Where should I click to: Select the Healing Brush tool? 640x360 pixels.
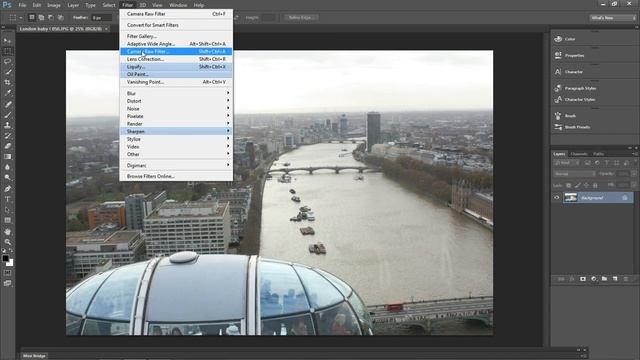(7, 104)
